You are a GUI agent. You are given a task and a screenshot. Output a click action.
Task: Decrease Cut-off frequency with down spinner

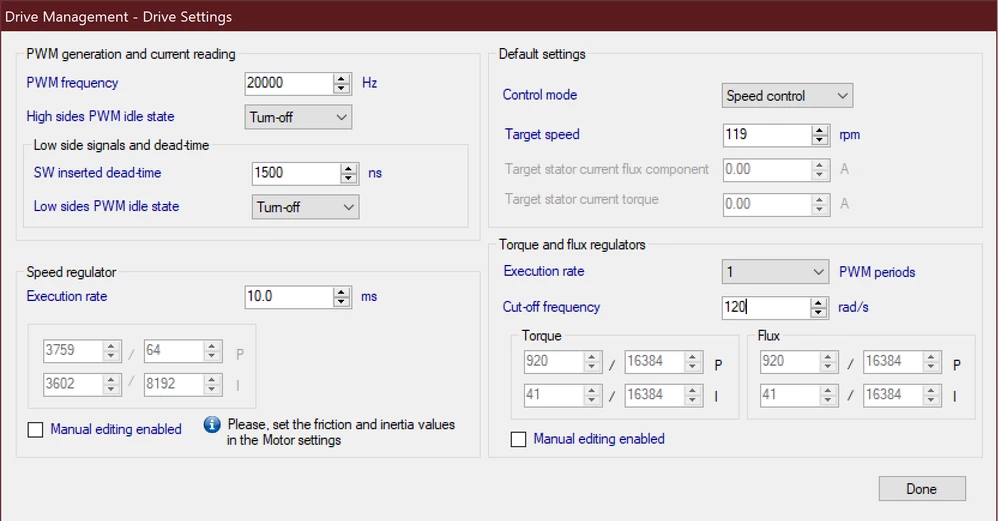(819, 313)
